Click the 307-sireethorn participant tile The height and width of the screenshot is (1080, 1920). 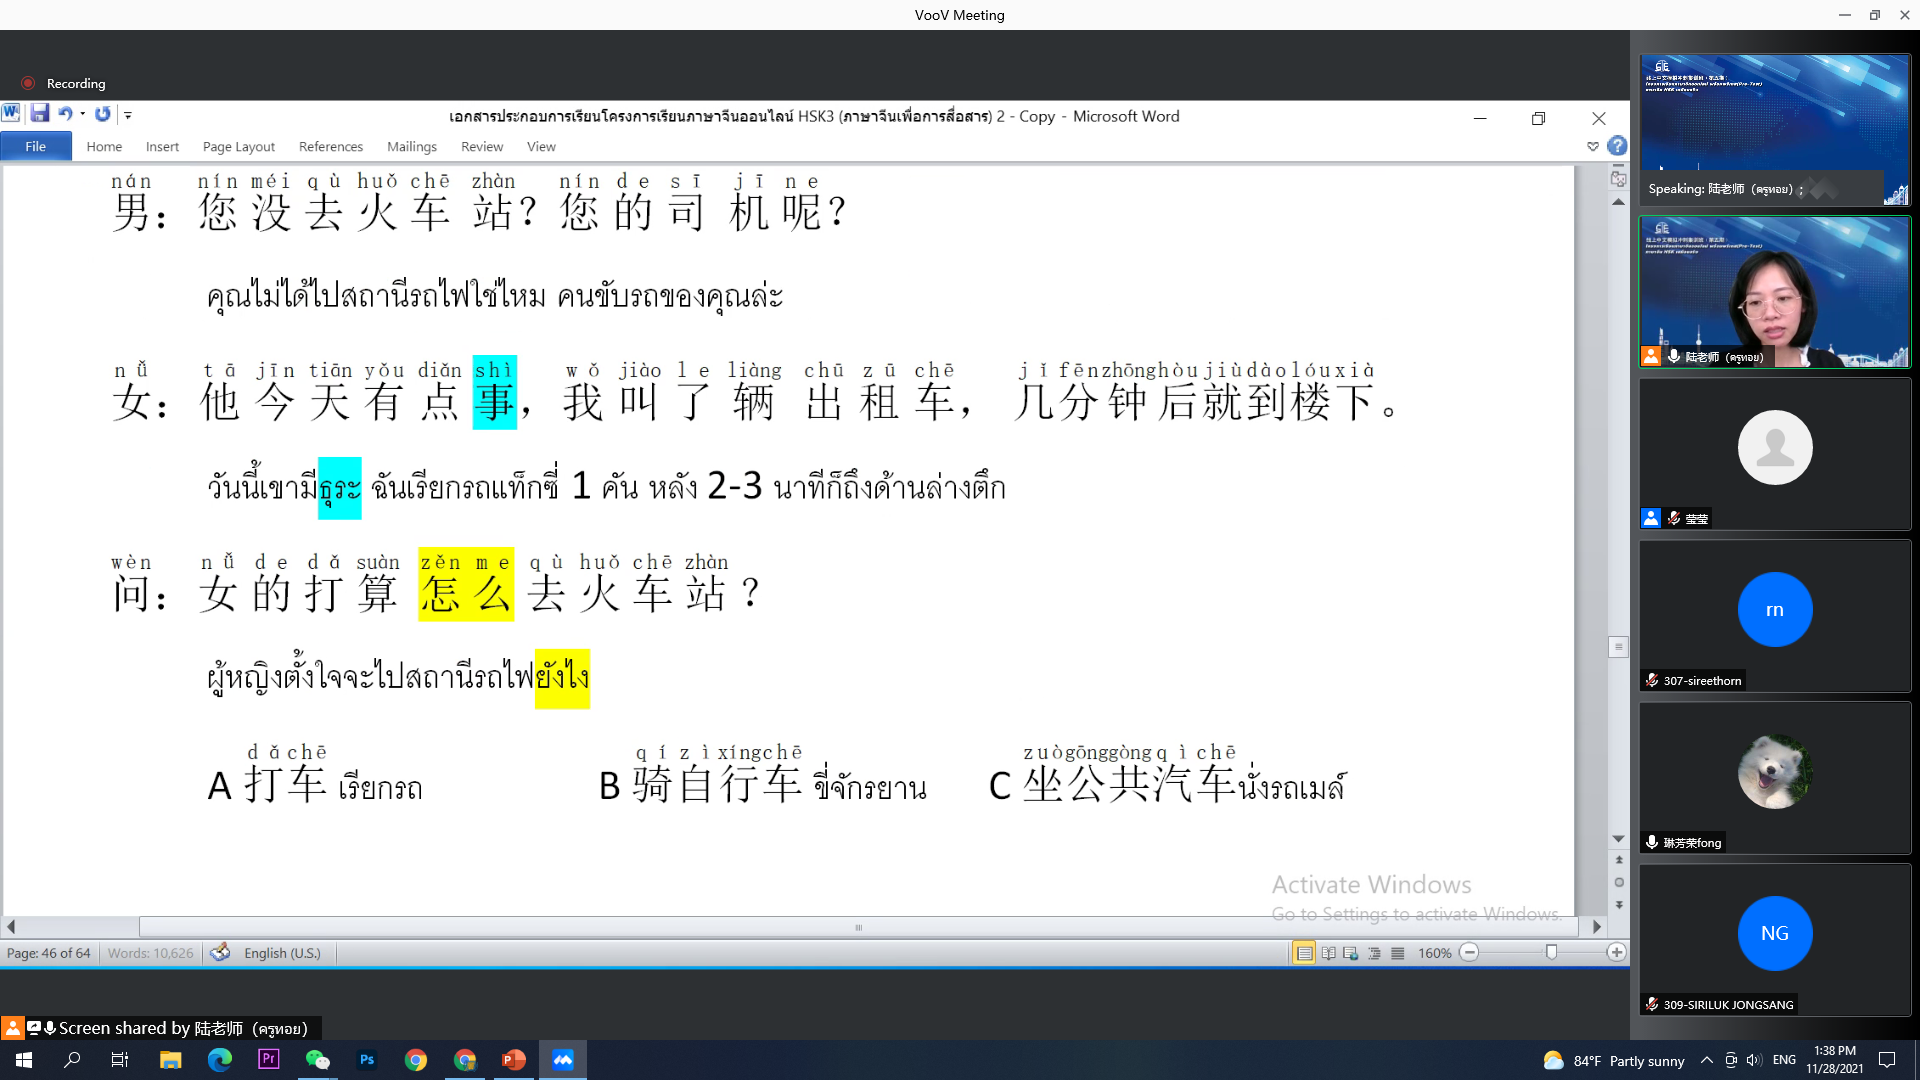(x=1775, y=616)
